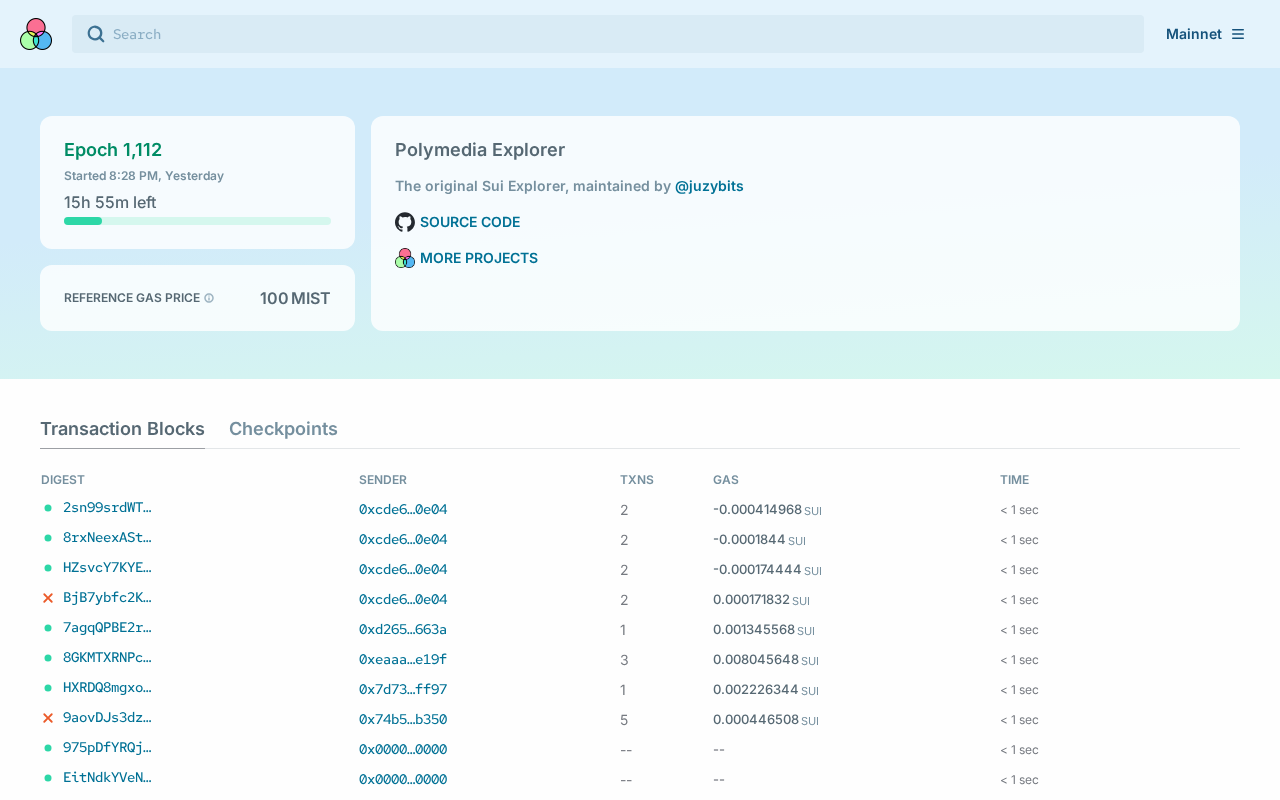Open the MORE PROJECTS link
The width and height of the screenshot is (1280, 800).
tap(478, 258)
